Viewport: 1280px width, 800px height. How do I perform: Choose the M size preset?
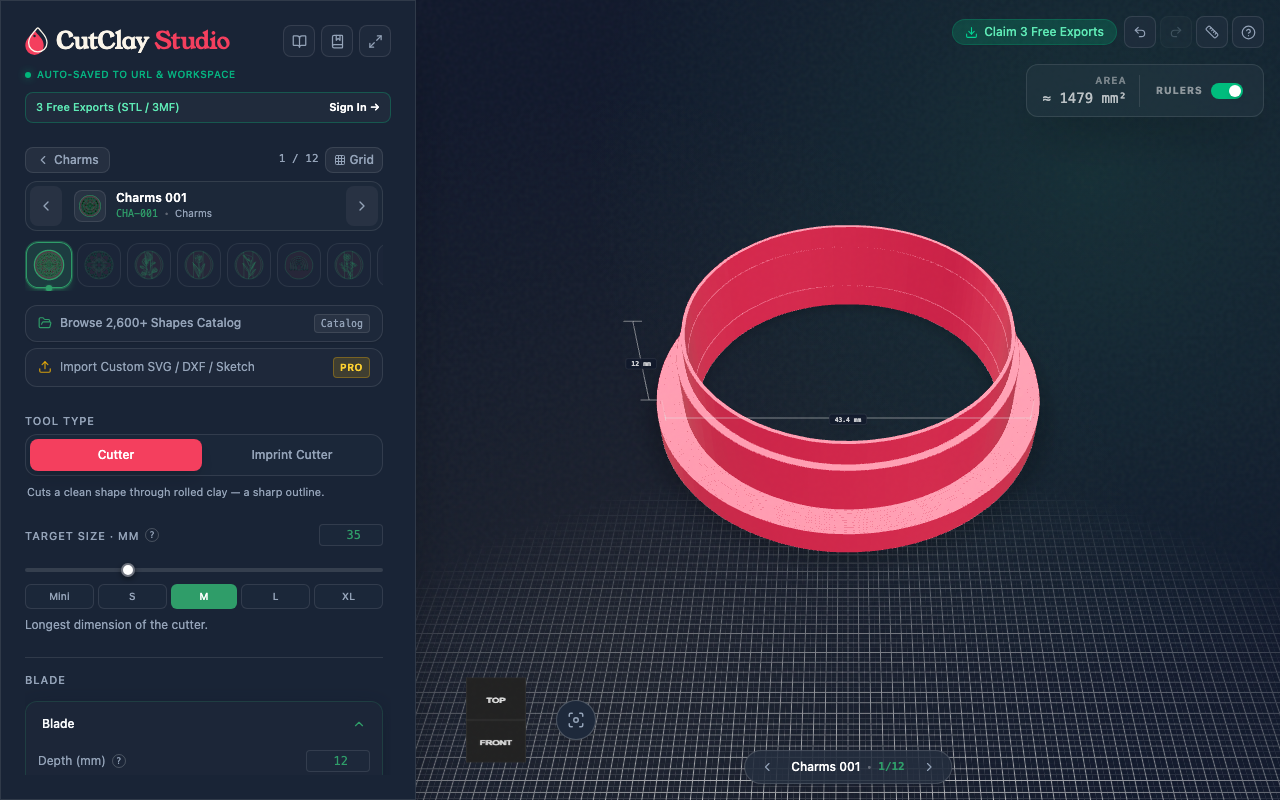204,597
